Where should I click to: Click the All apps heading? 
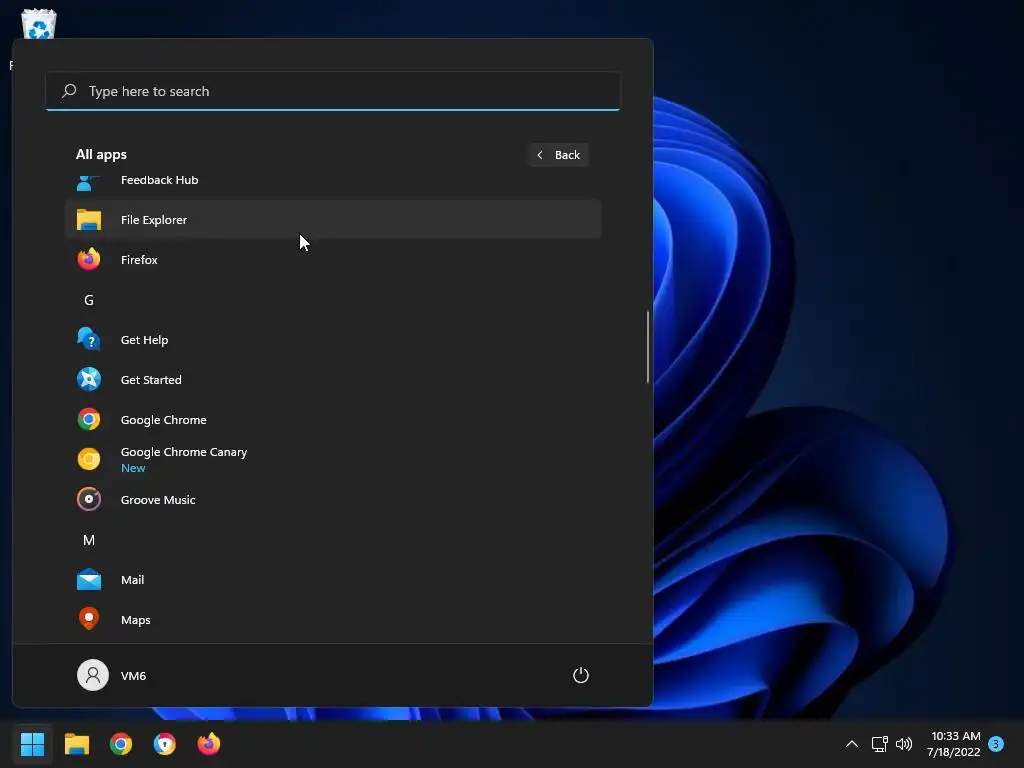pyautogui.click(x=101, y=154)
